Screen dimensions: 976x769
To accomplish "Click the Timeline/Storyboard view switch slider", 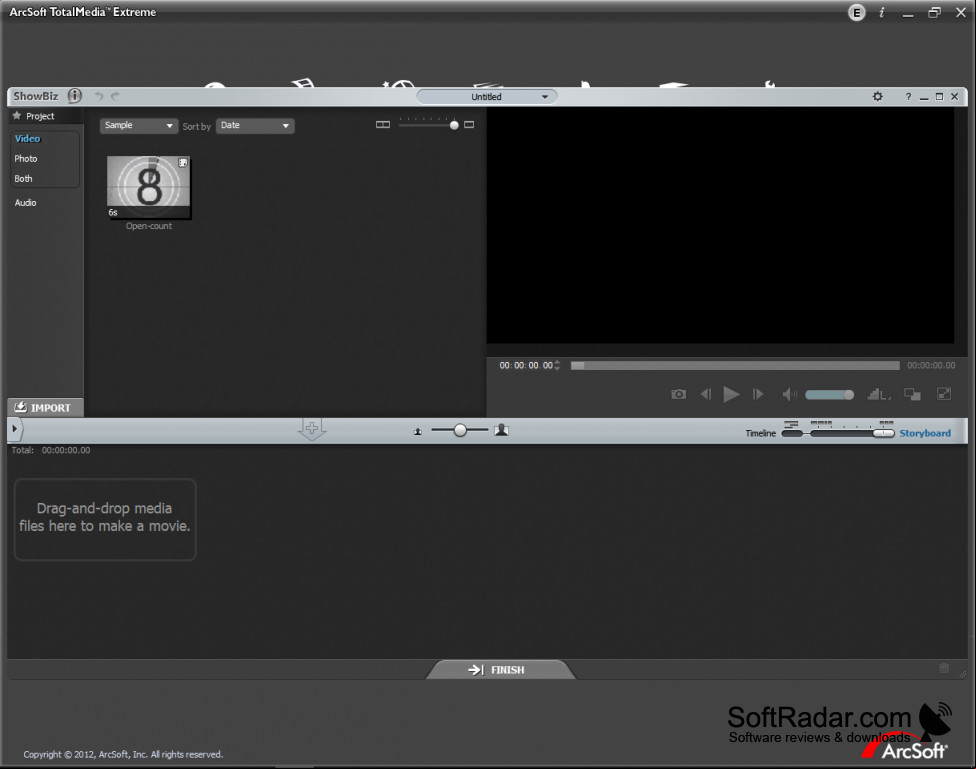I will coord(838,433).
